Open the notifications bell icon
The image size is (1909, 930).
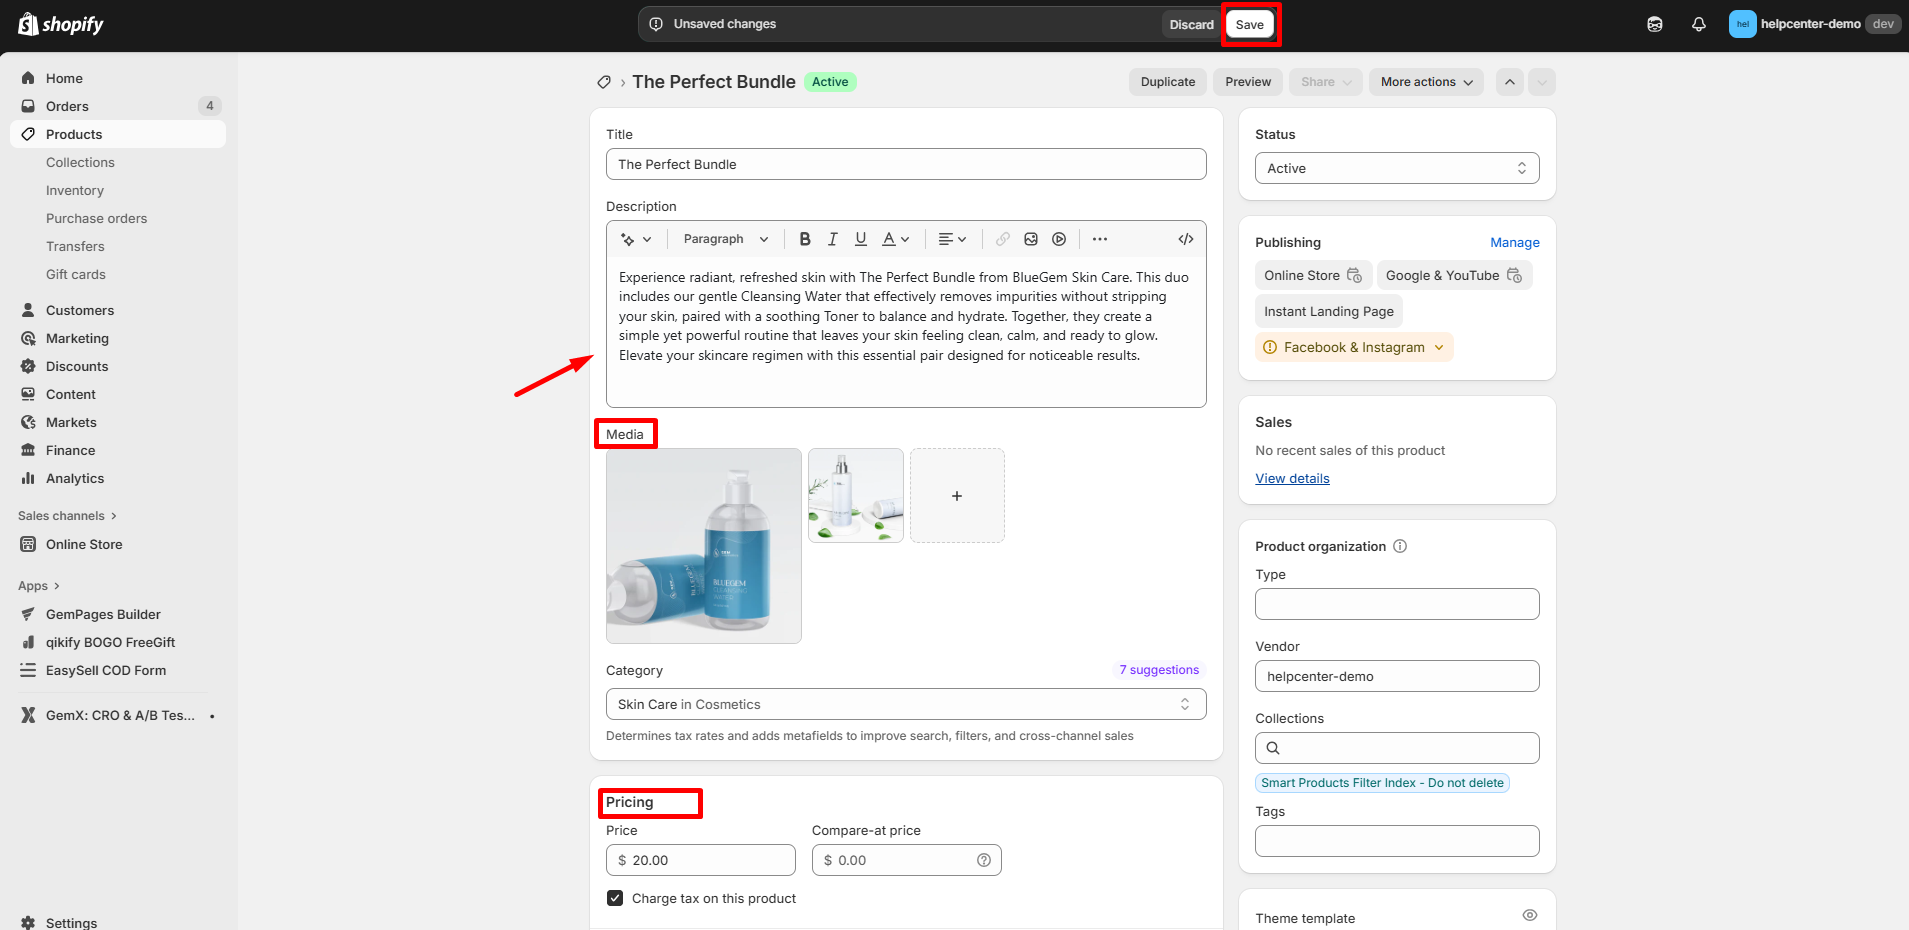pyautogui.click(x=1698, y=24)
